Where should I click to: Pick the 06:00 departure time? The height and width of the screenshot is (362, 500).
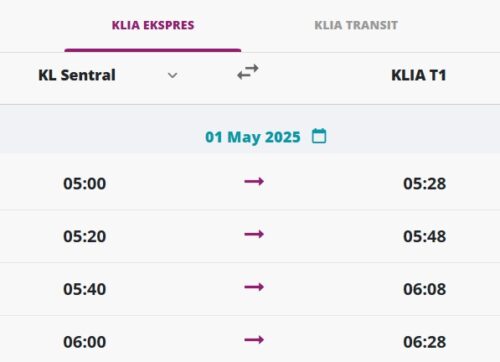[x=85, y=342]
